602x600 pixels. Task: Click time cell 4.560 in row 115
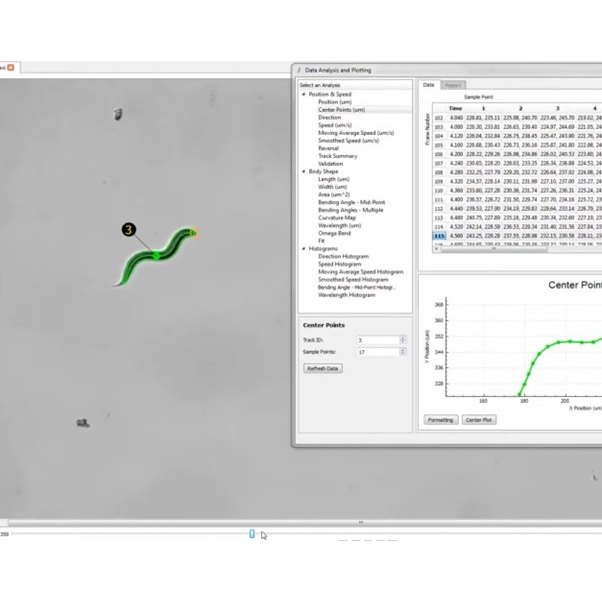pos(456,236)
